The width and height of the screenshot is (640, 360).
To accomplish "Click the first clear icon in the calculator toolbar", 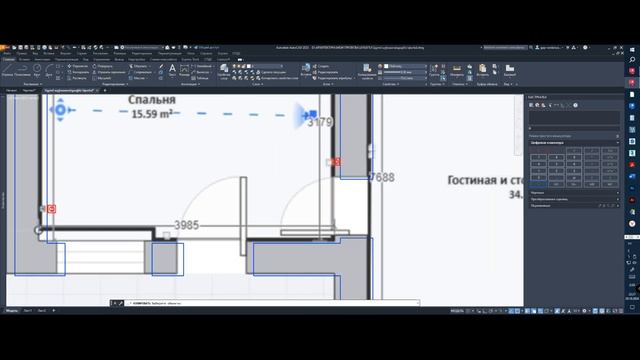I will pos(531,105).
